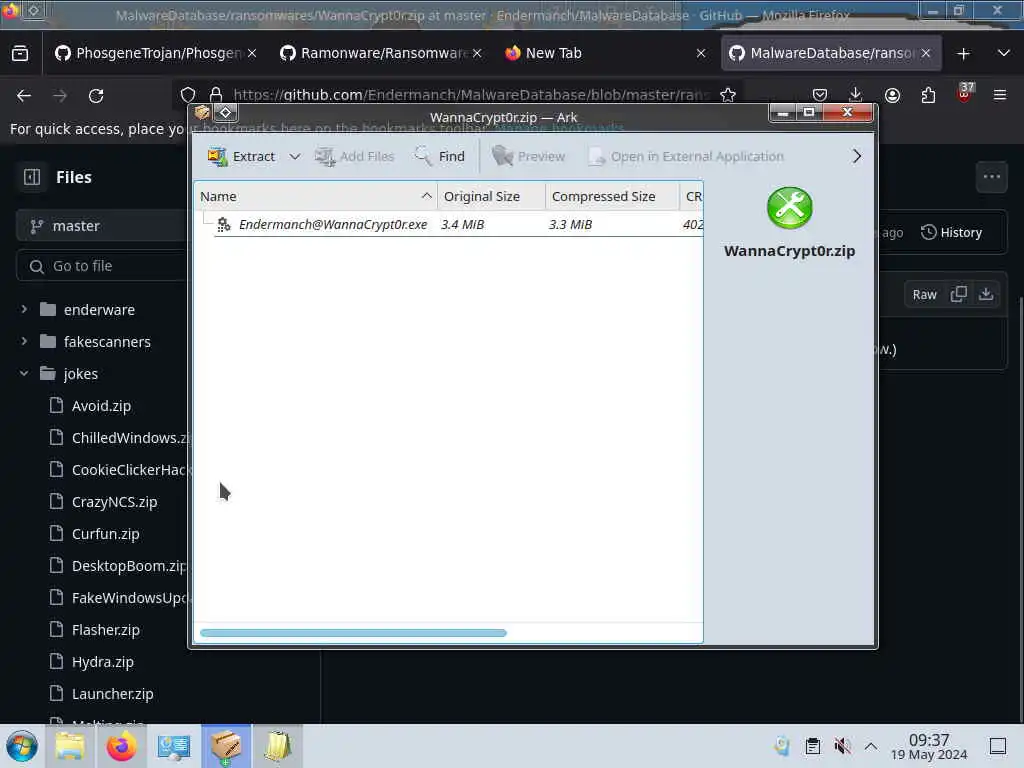Open the GitHub more options ellipsis button
1024x768 pixels.
(x=992, y=177)
